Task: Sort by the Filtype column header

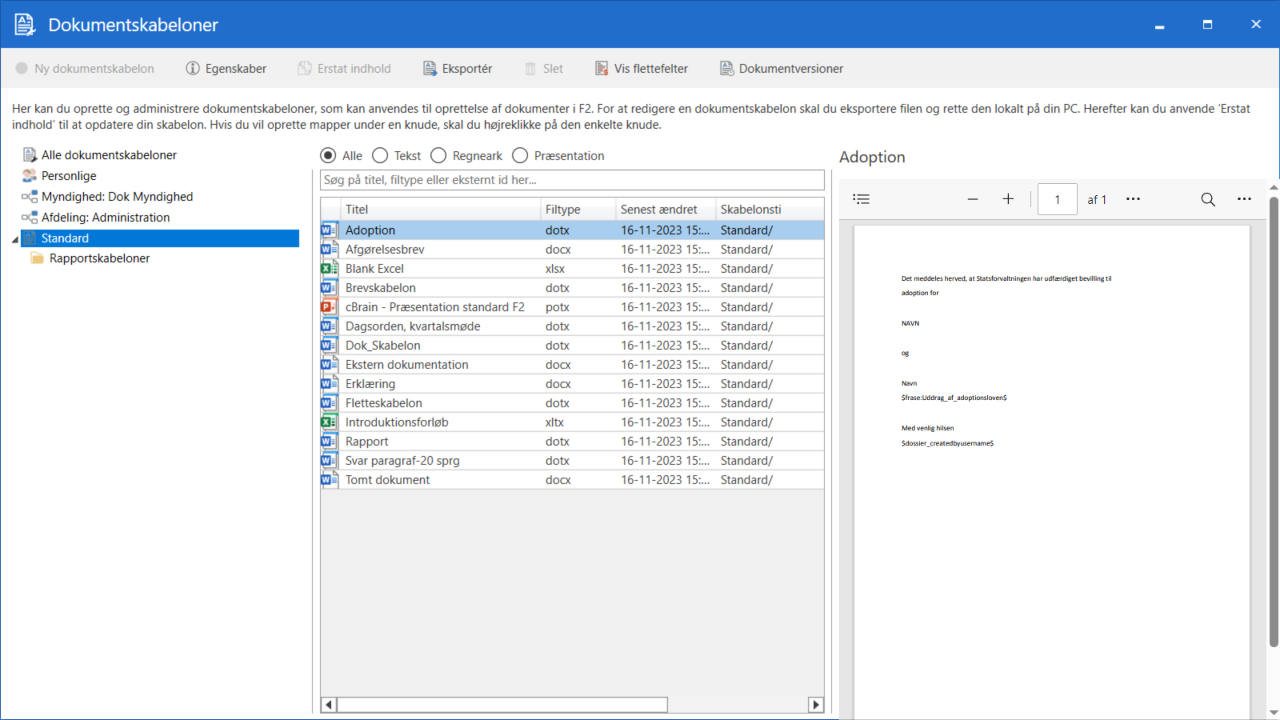Action: point(578,210)
